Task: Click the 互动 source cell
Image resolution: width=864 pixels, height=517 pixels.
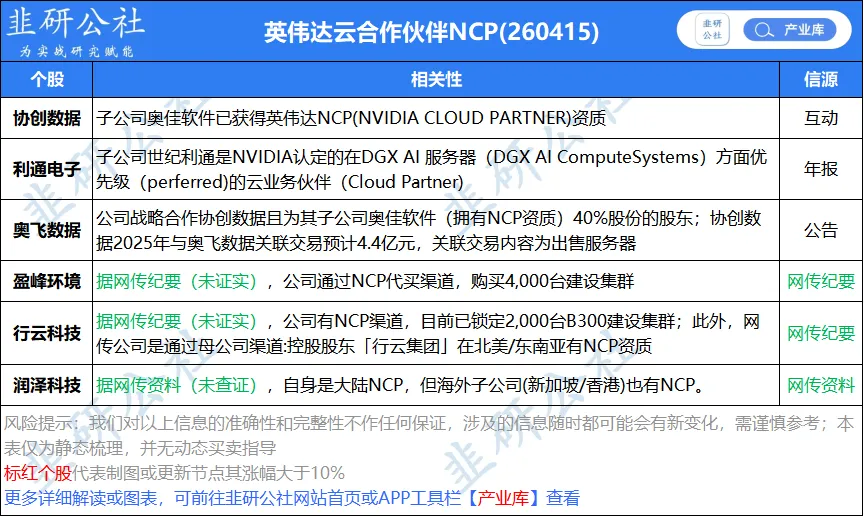Action: 820,118
